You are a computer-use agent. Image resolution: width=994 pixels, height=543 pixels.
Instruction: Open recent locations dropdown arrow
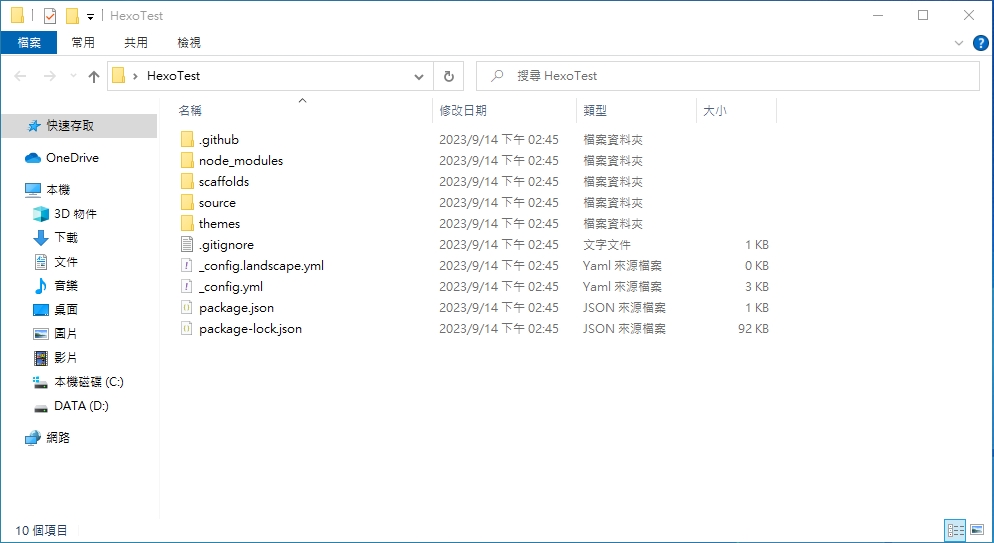pyautogui.click(x=73, y=76)
